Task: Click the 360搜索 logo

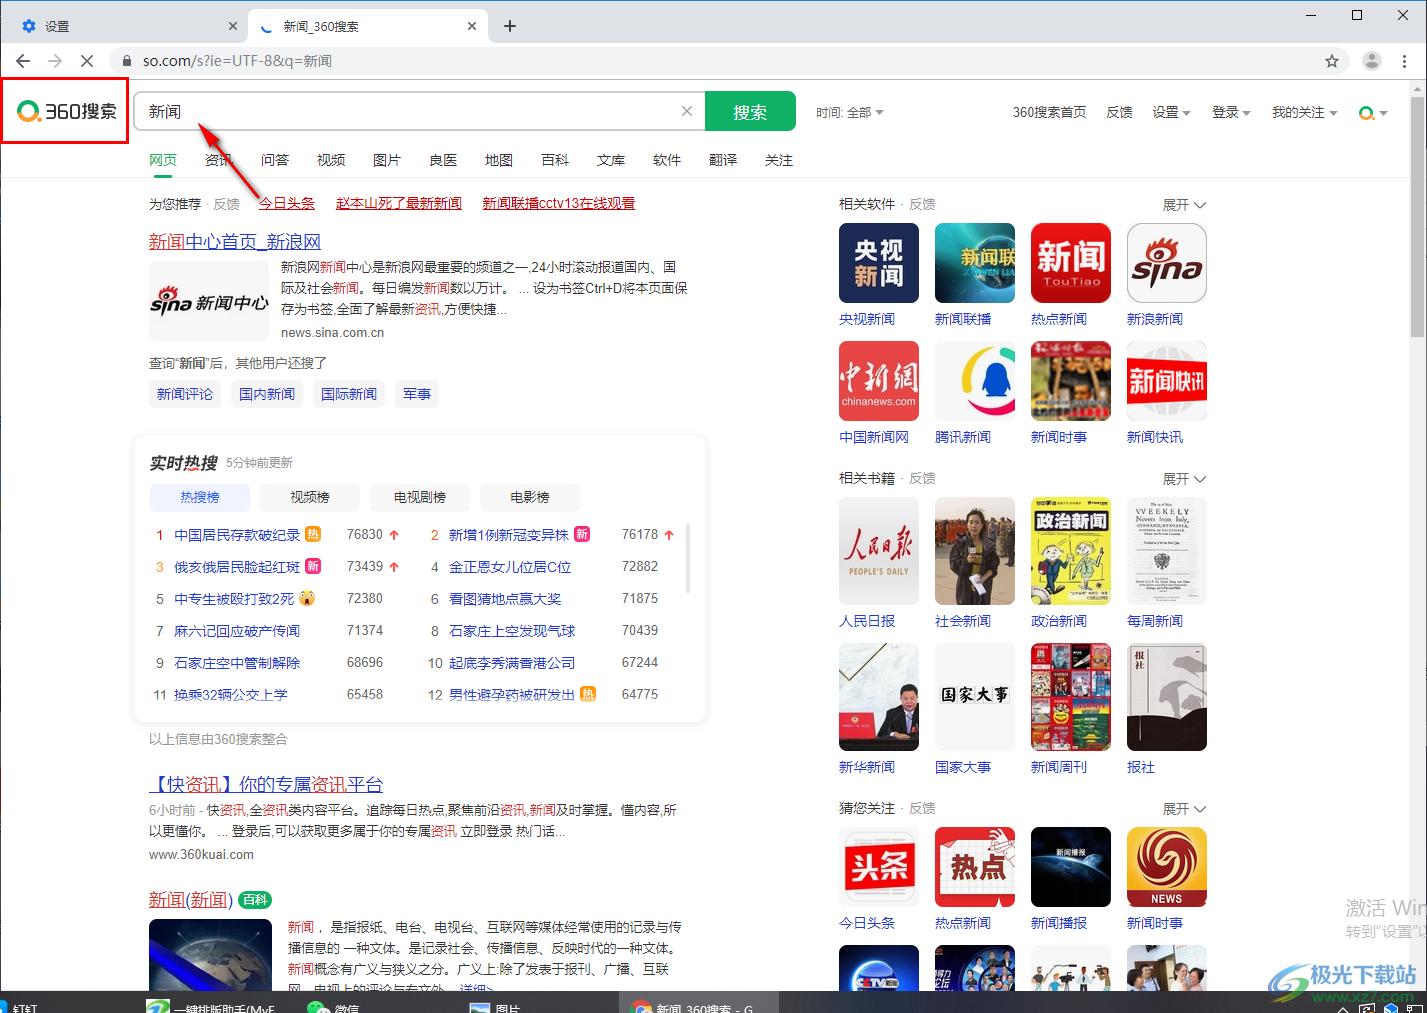Action: [x=67, y=111]
